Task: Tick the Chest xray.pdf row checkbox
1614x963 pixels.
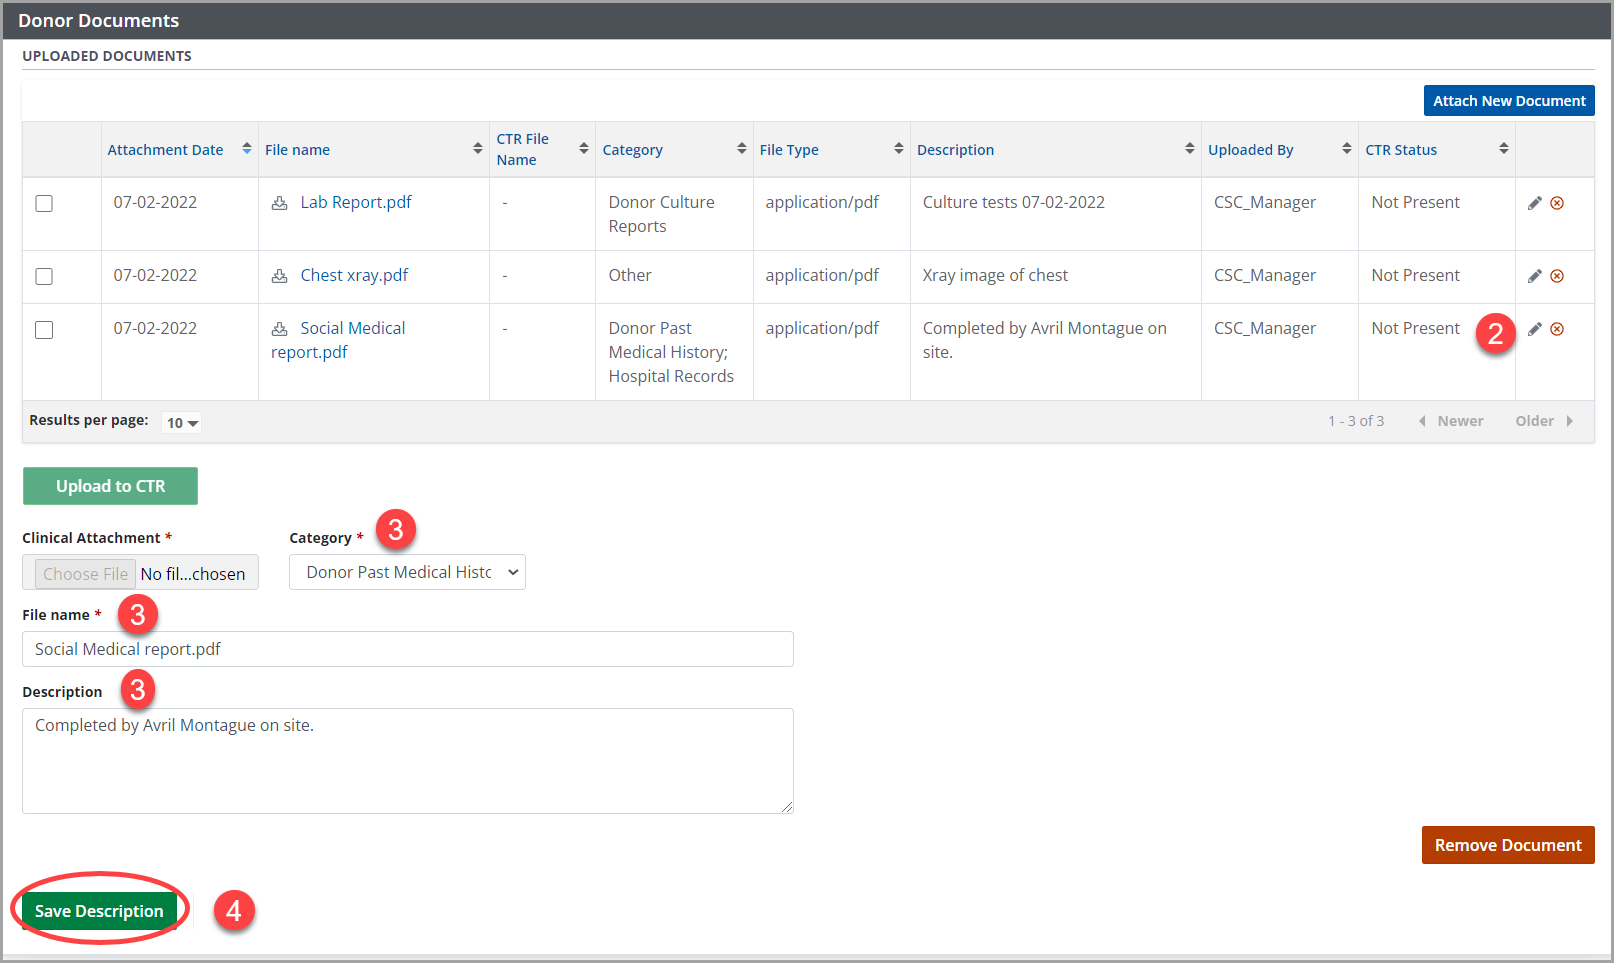Action: 44,276
